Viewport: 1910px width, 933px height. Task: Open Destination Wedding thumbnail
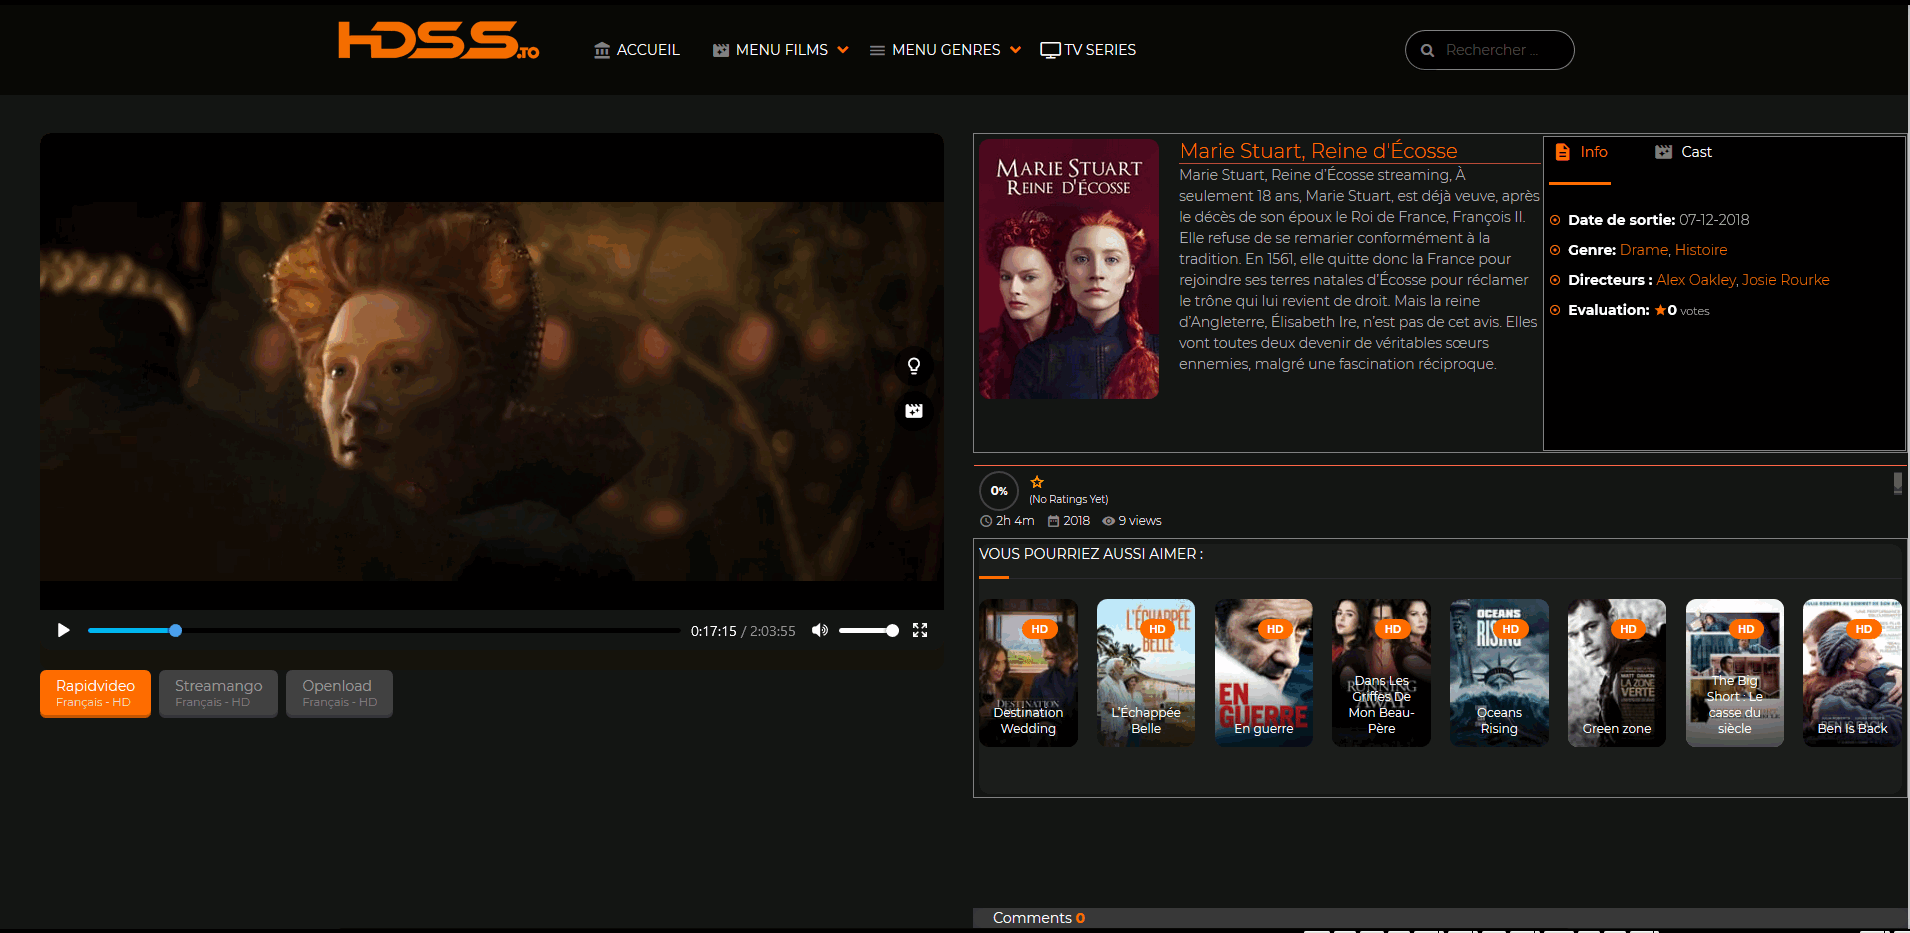point(1028,673)
